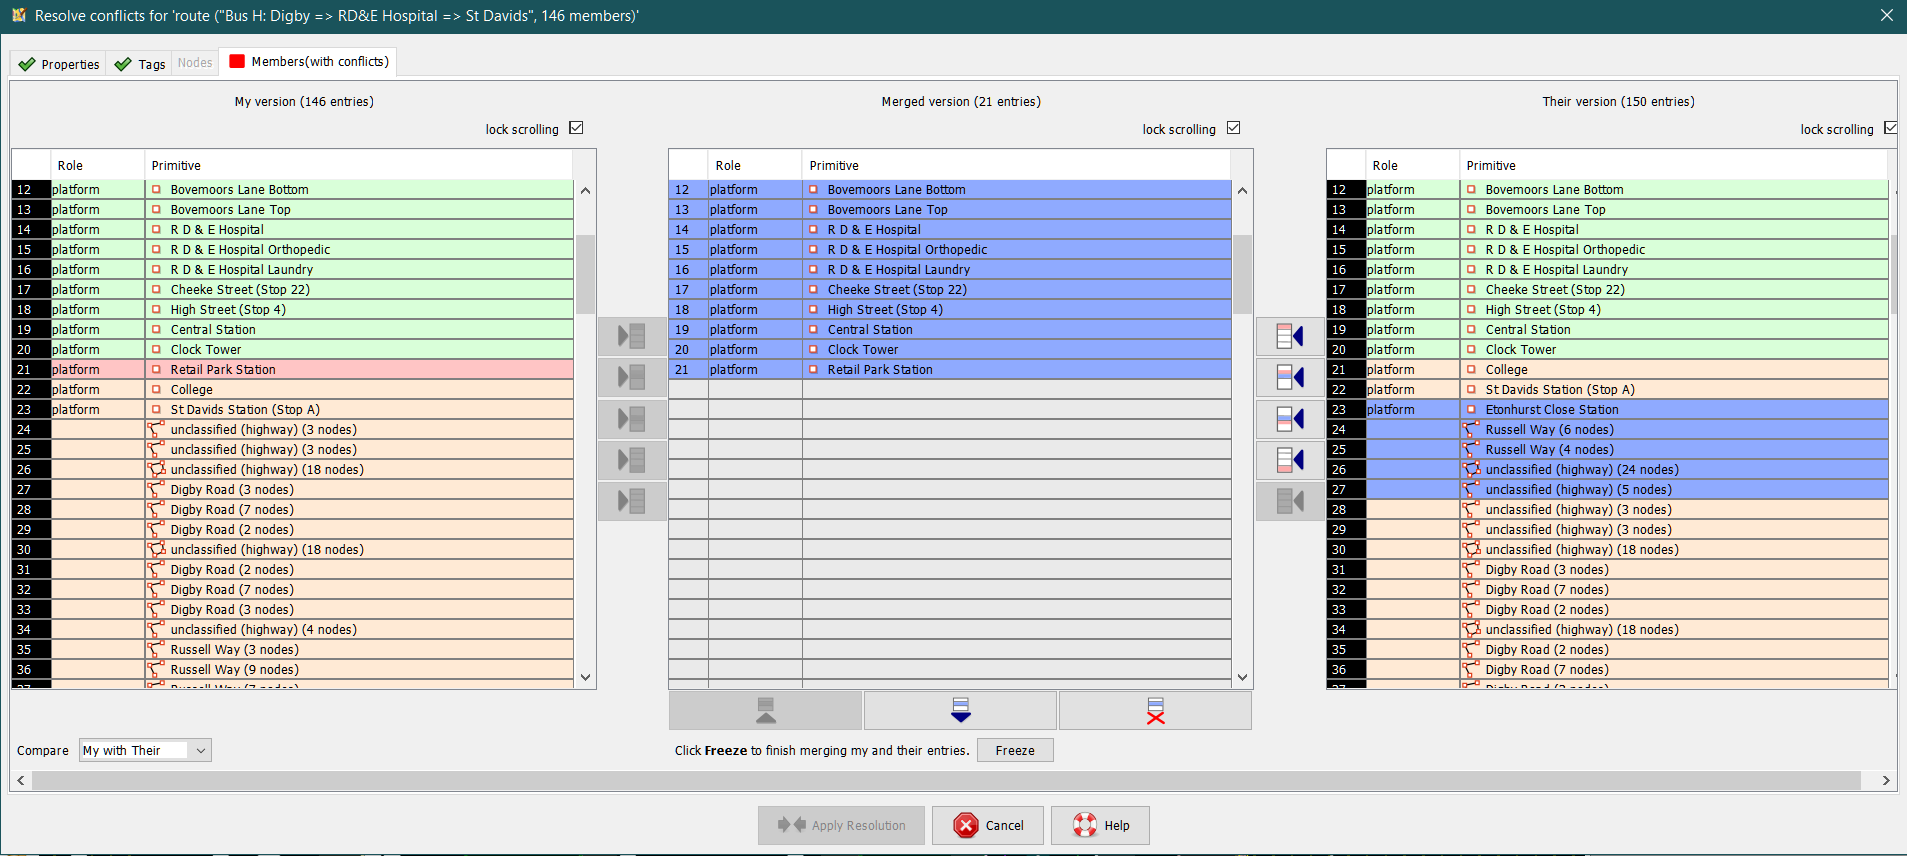Click the copy-my-entries-to-end arrow button
This screenshot has height=856, width=1907.
pos(632,459)
